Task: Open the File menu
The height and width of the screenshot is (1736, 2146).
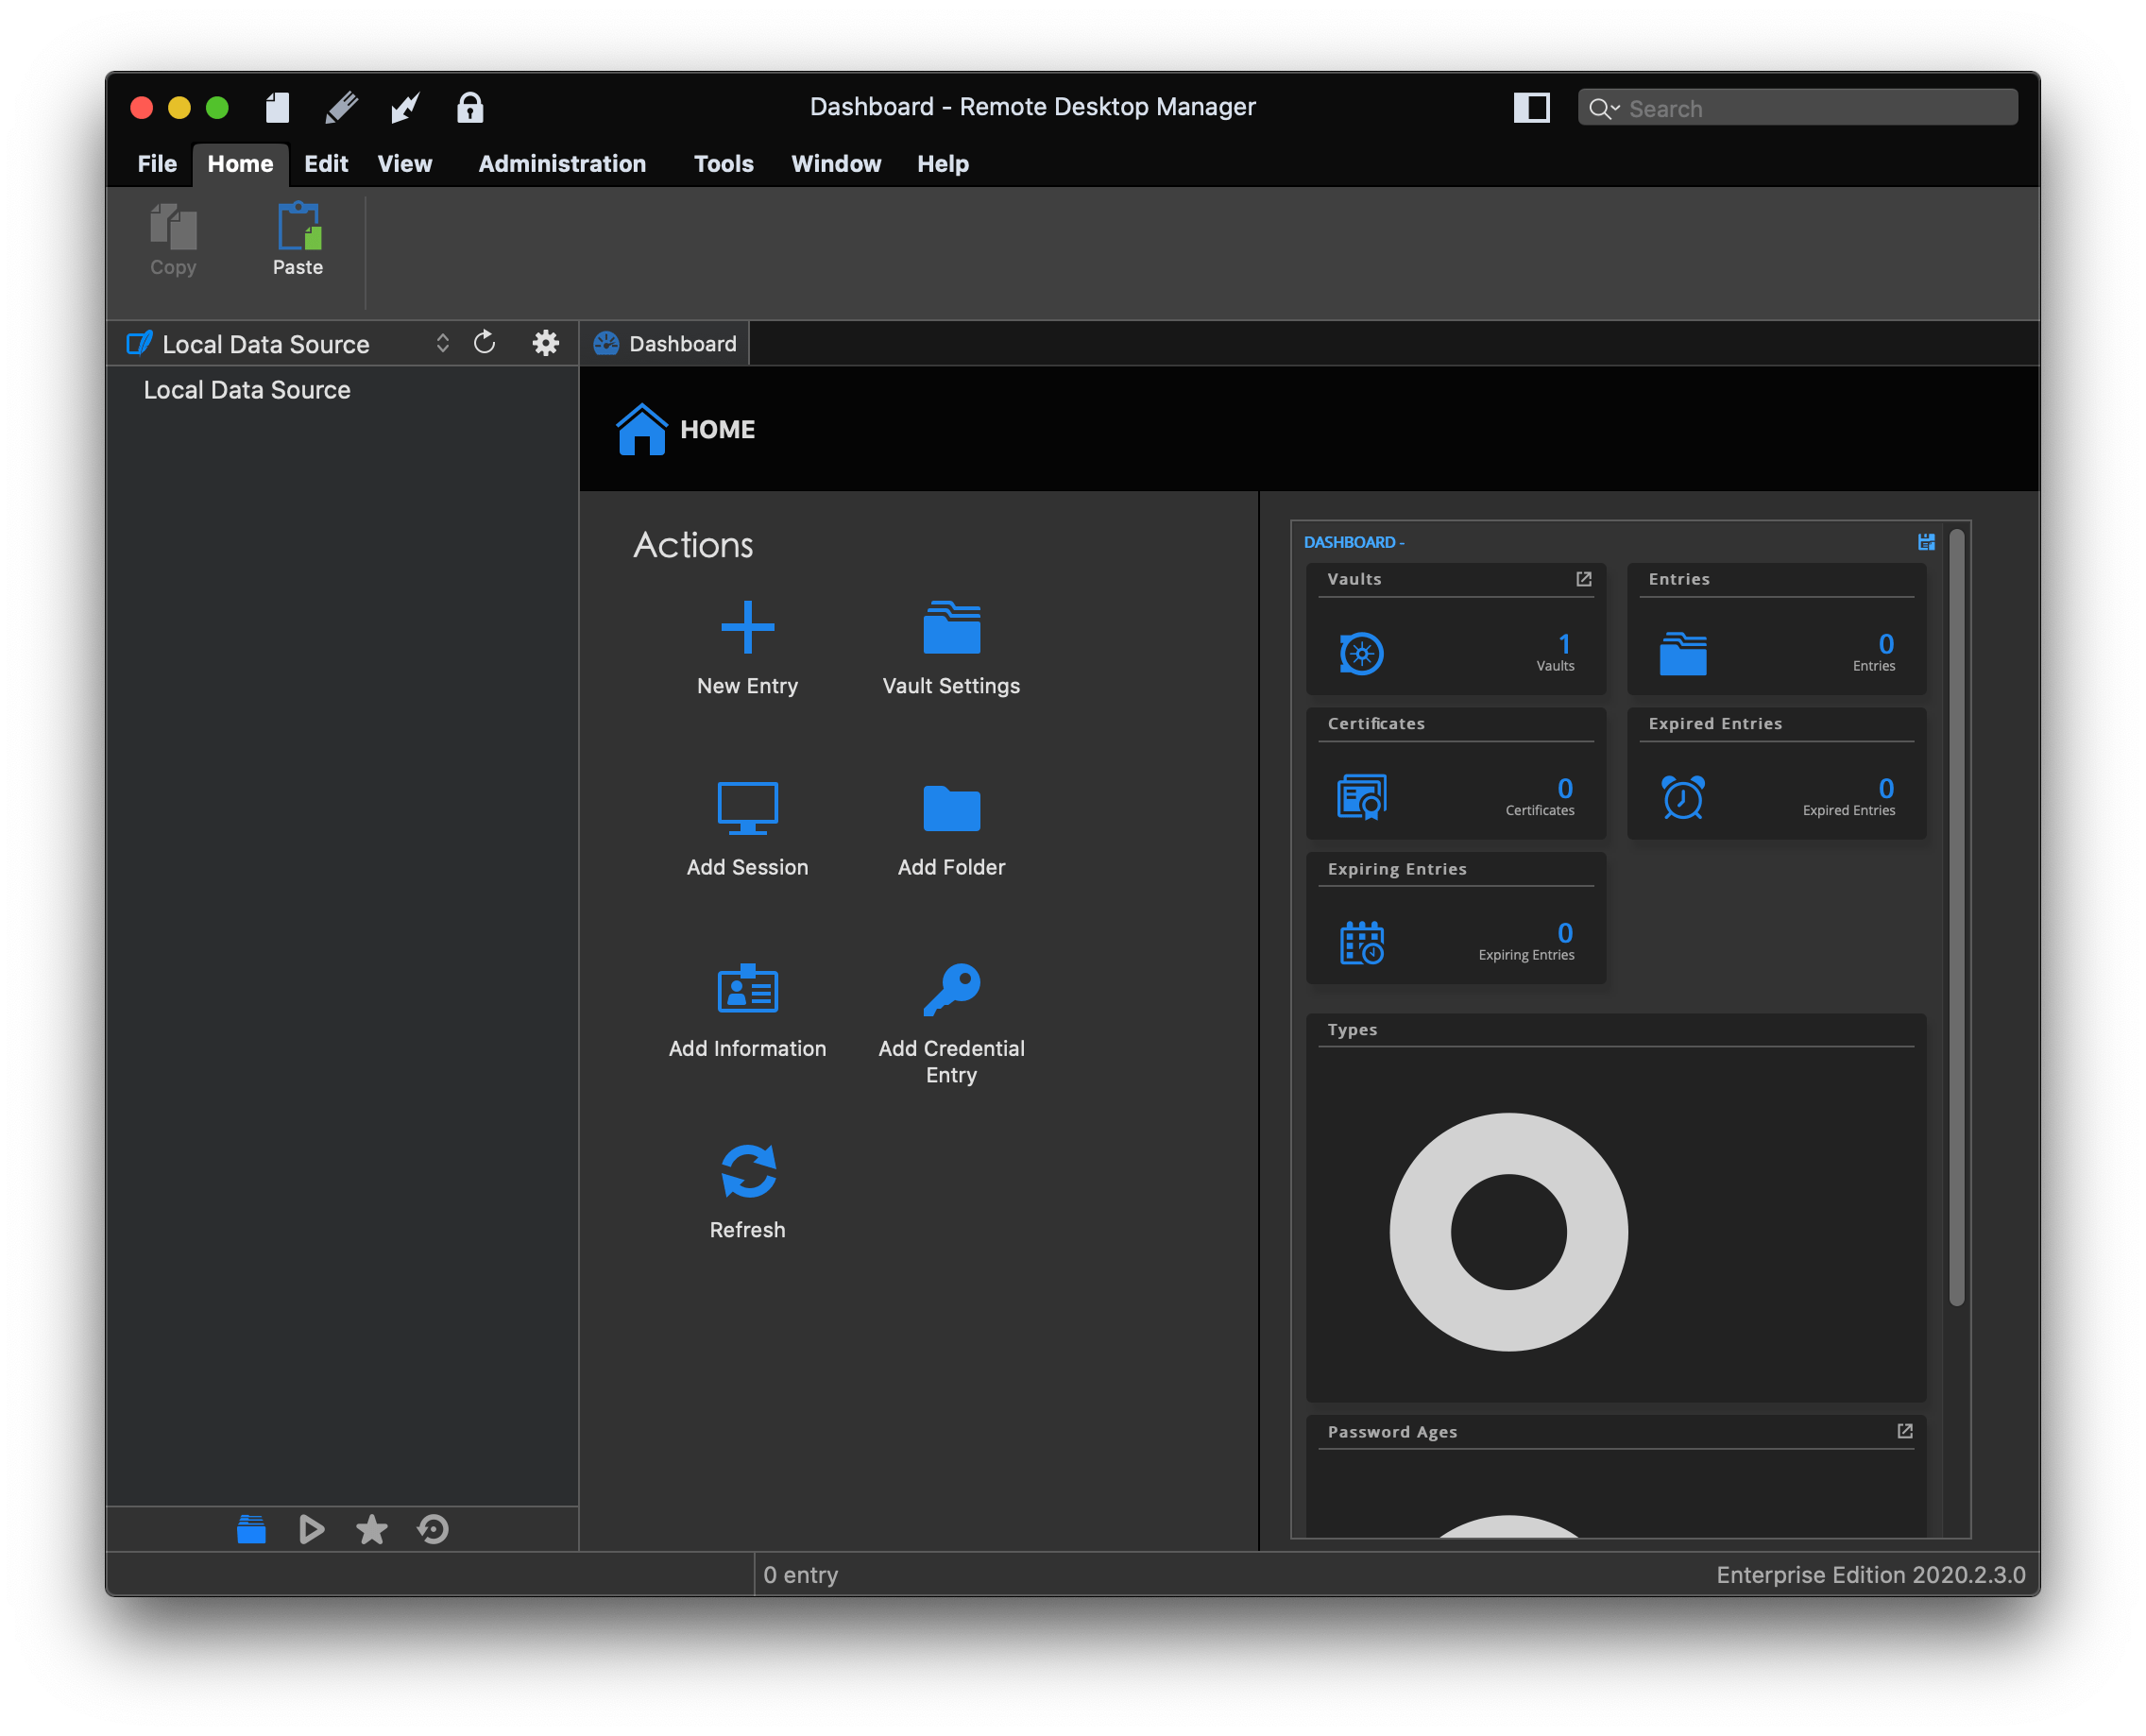Action: [157, 163]
